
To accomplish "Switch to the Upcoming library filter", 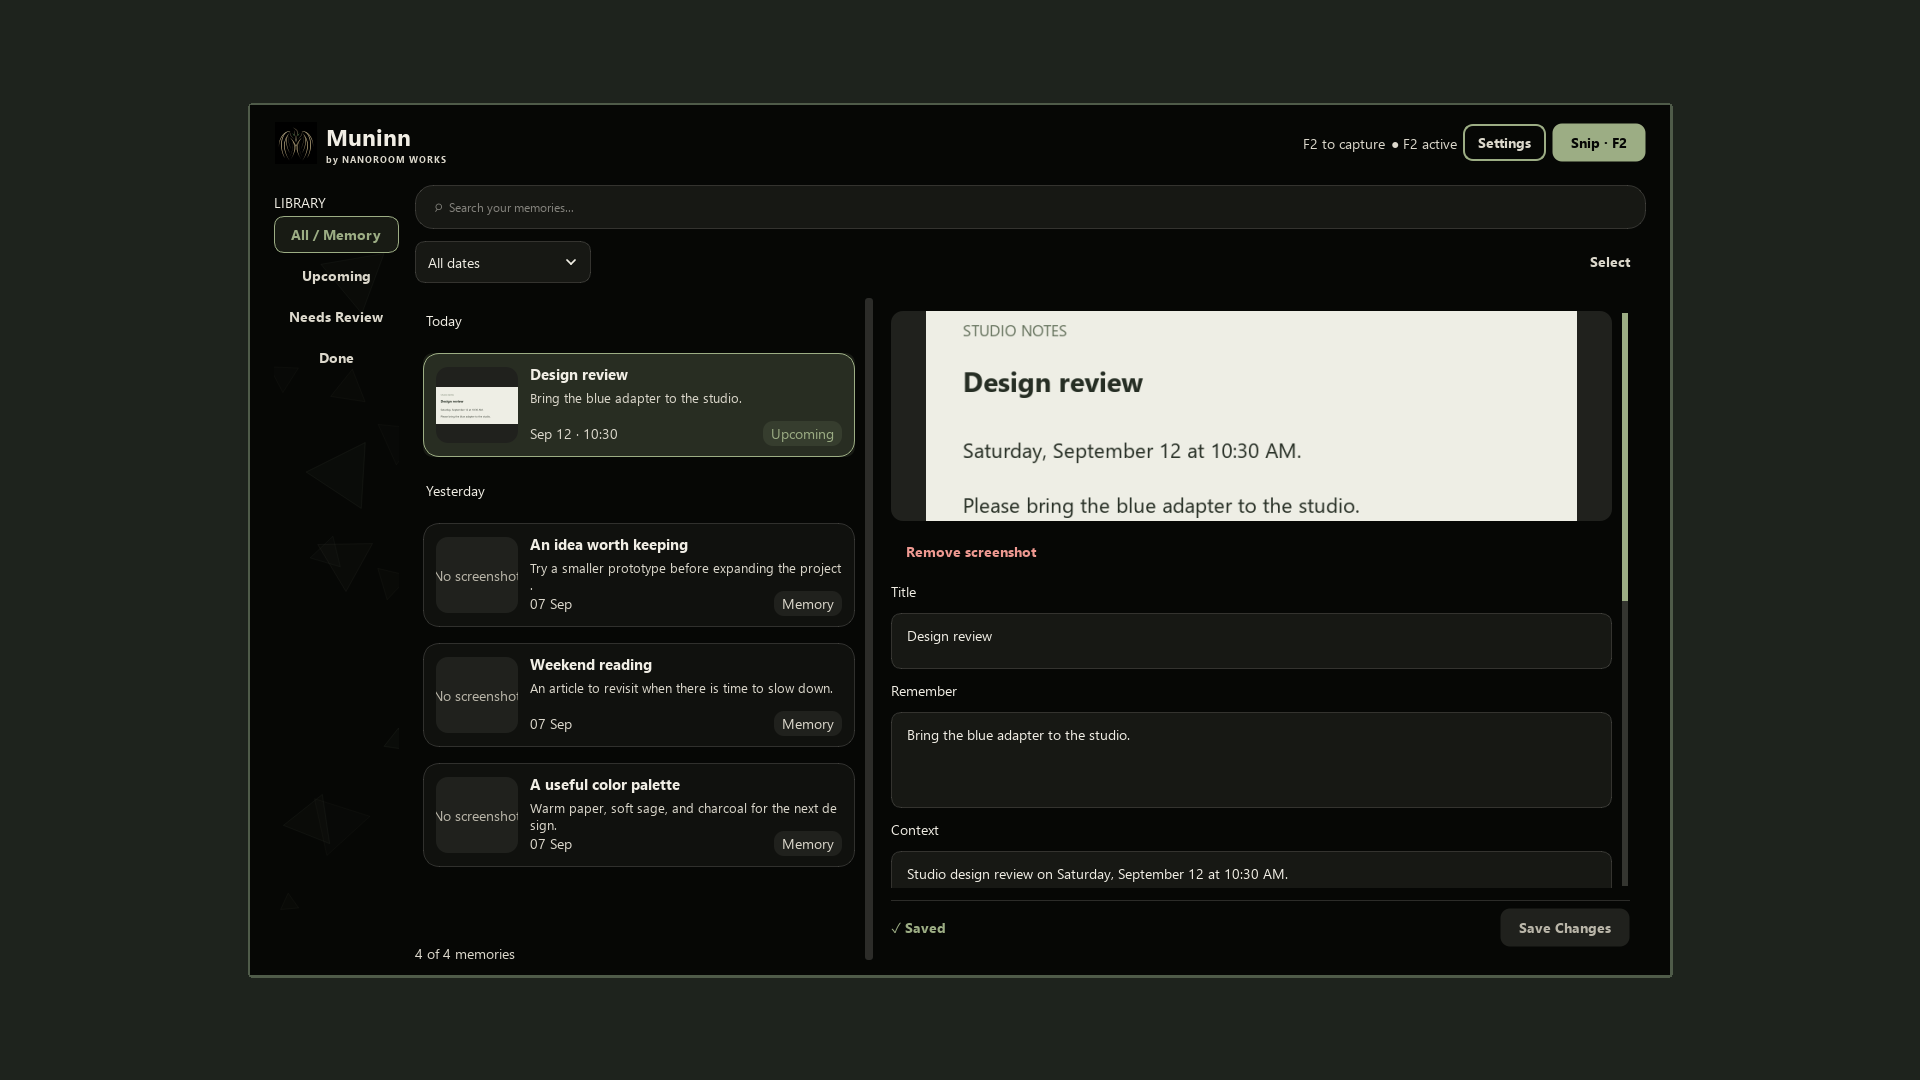I will tap(336, 276).
